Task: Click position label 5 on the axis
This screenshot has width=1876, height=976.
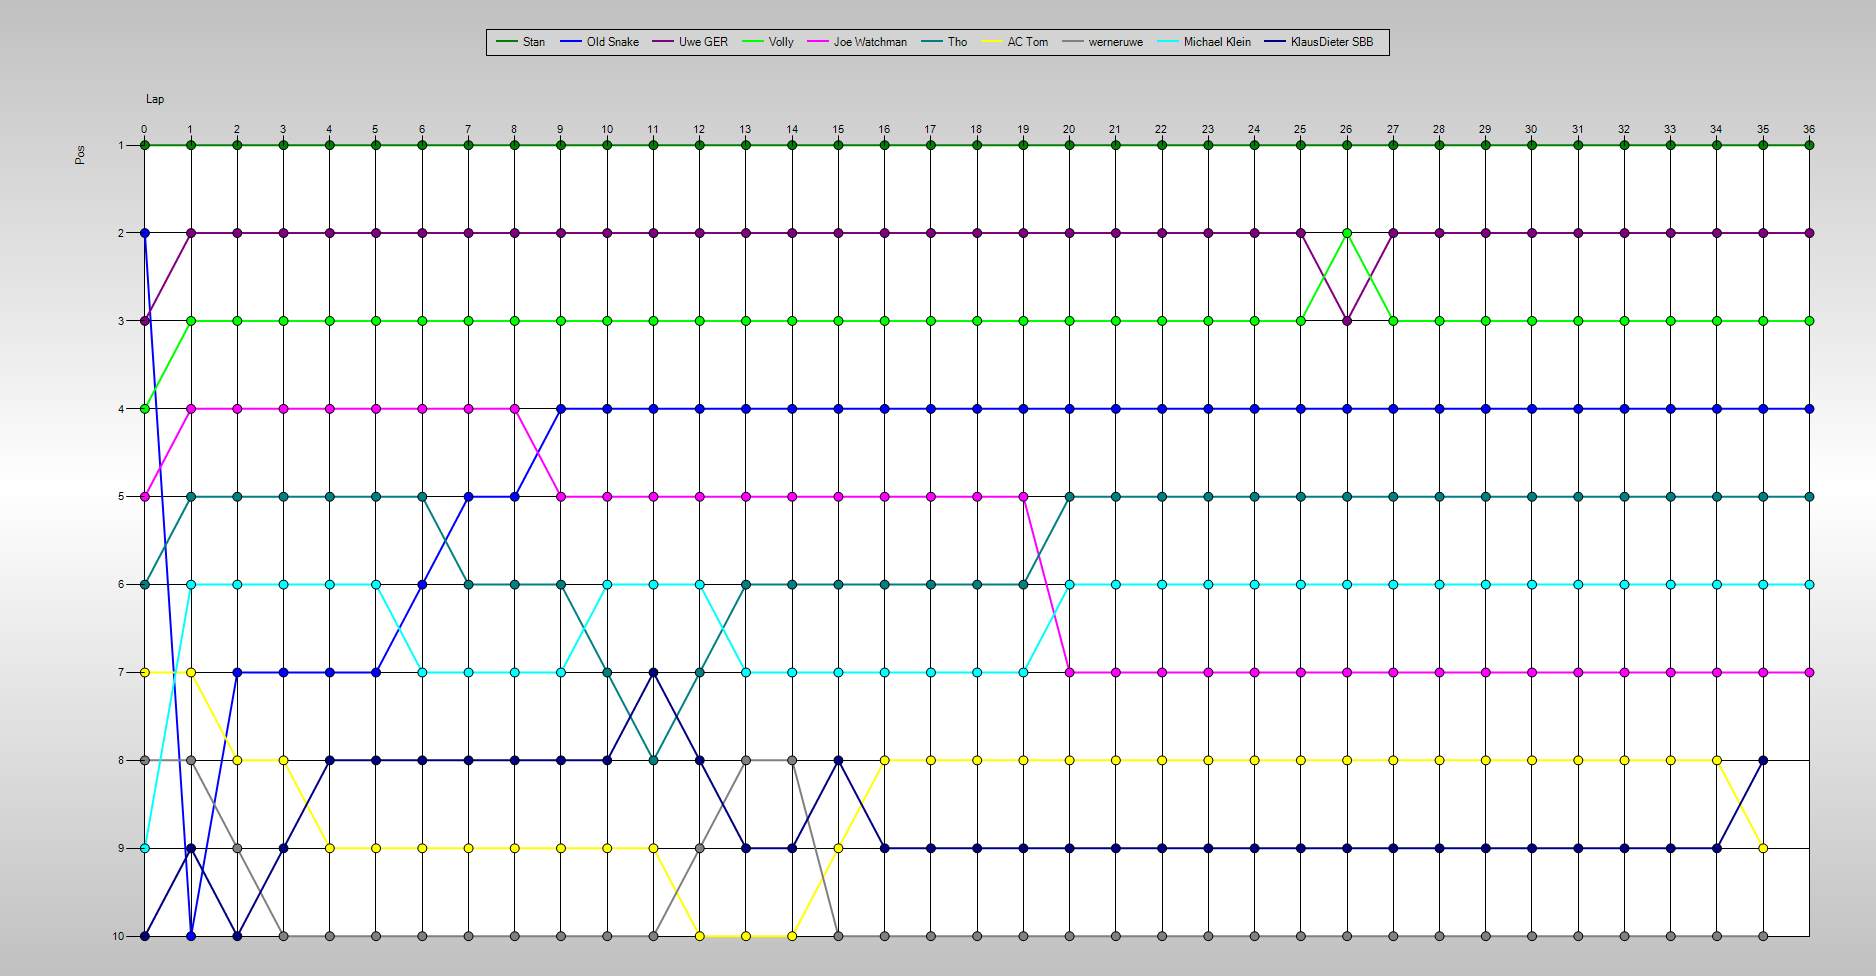Action: pyautogui.click(x=121, y=496)
